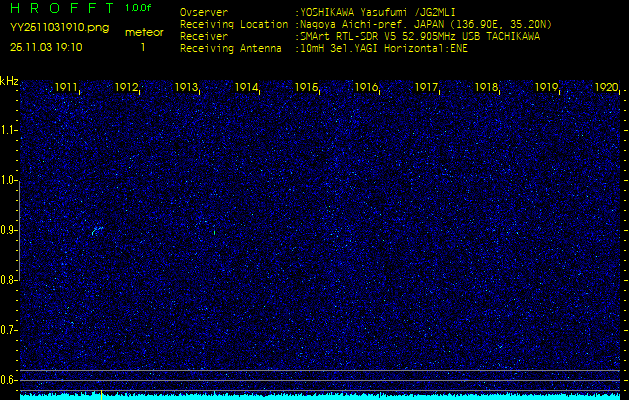Click the 1918 time axis marker
The width and height of the screenshot is (629, 400).
486,87
